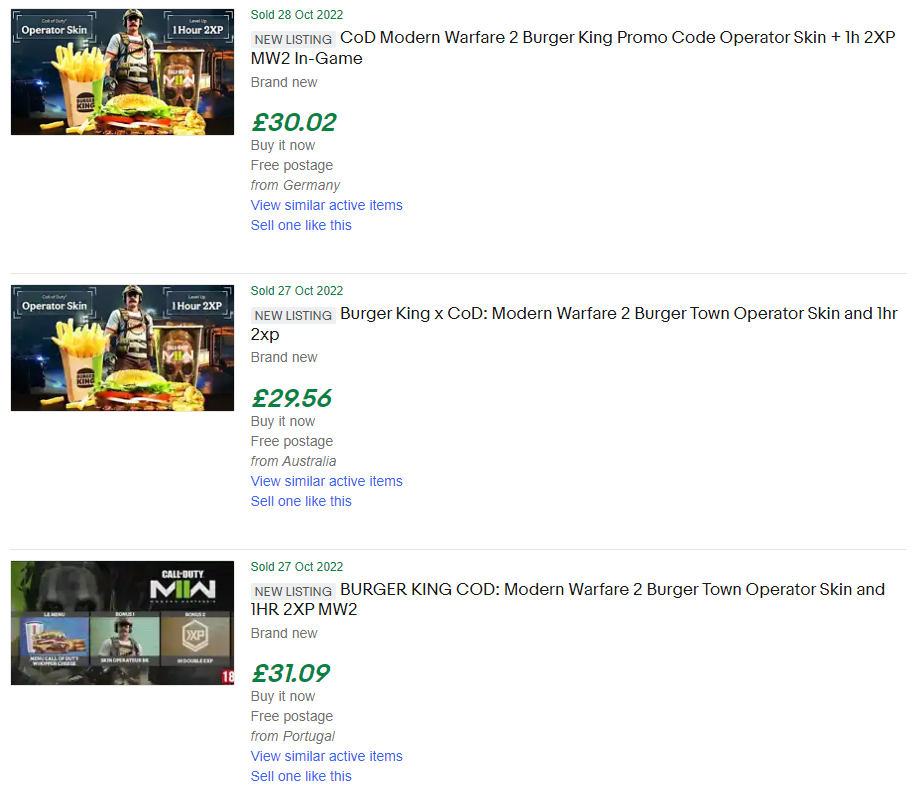917x808 pixels.
Task: Click View similar active items under the £30.02 listing
Action: tap(326, 205)
